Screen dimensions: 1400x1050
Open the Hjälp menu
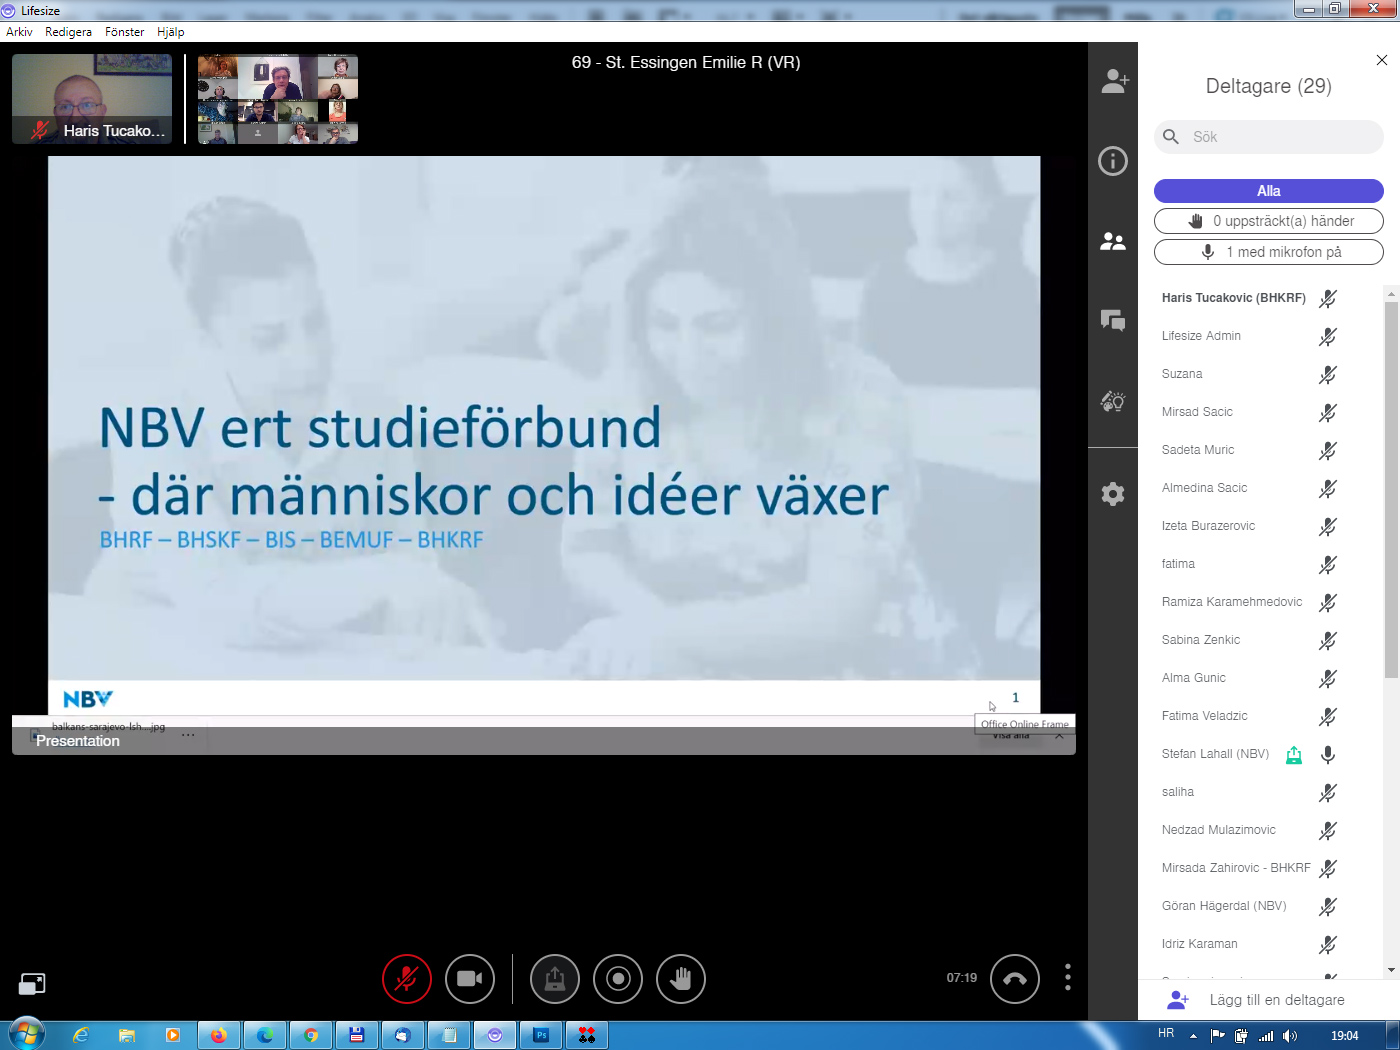[170, 32]
